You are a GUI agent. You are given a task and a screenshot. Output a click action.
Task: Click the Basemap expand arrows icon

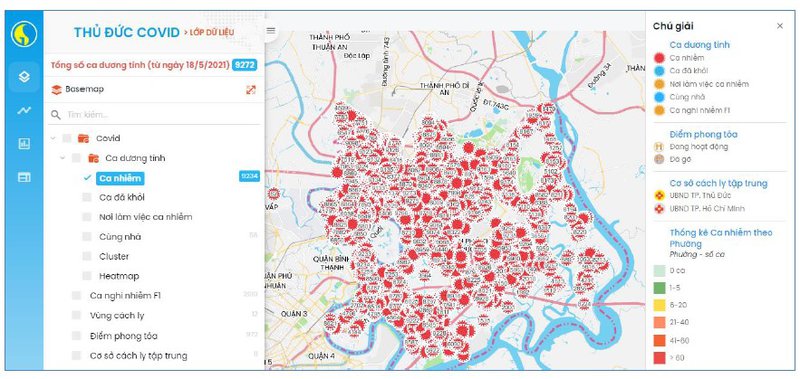251,90
